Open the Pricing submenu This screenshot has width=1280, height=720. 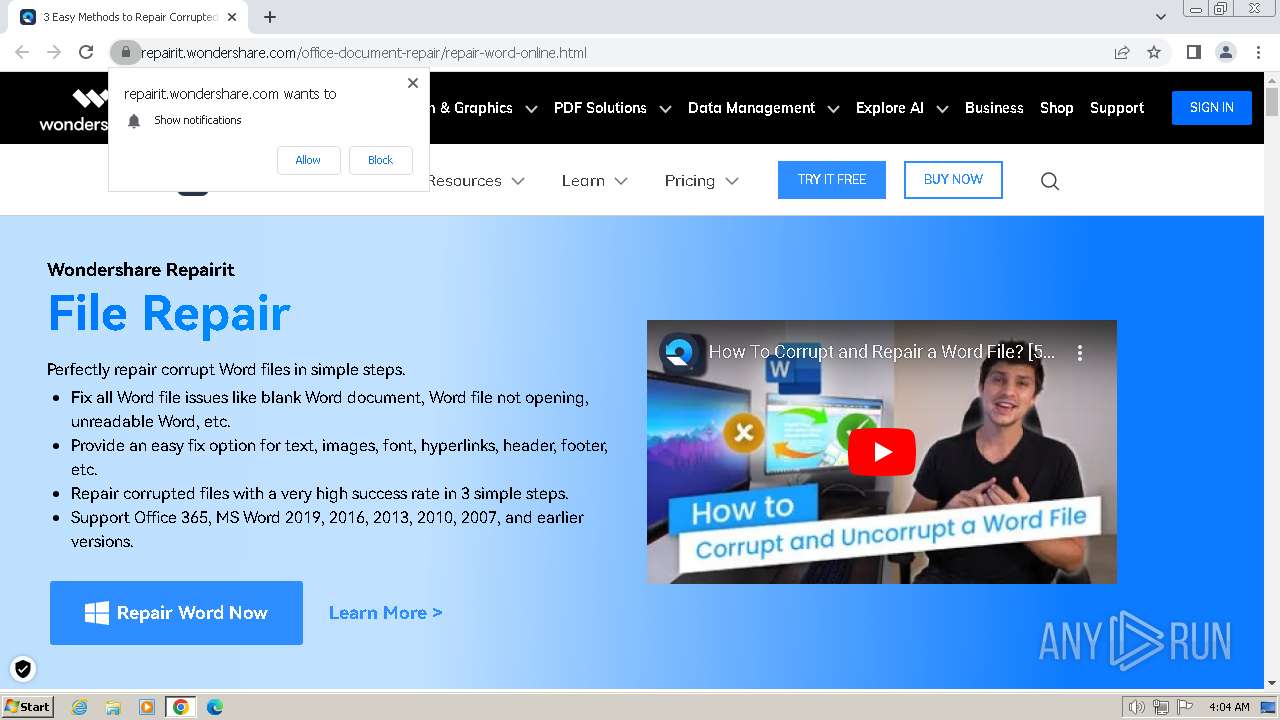coord(690,181)
